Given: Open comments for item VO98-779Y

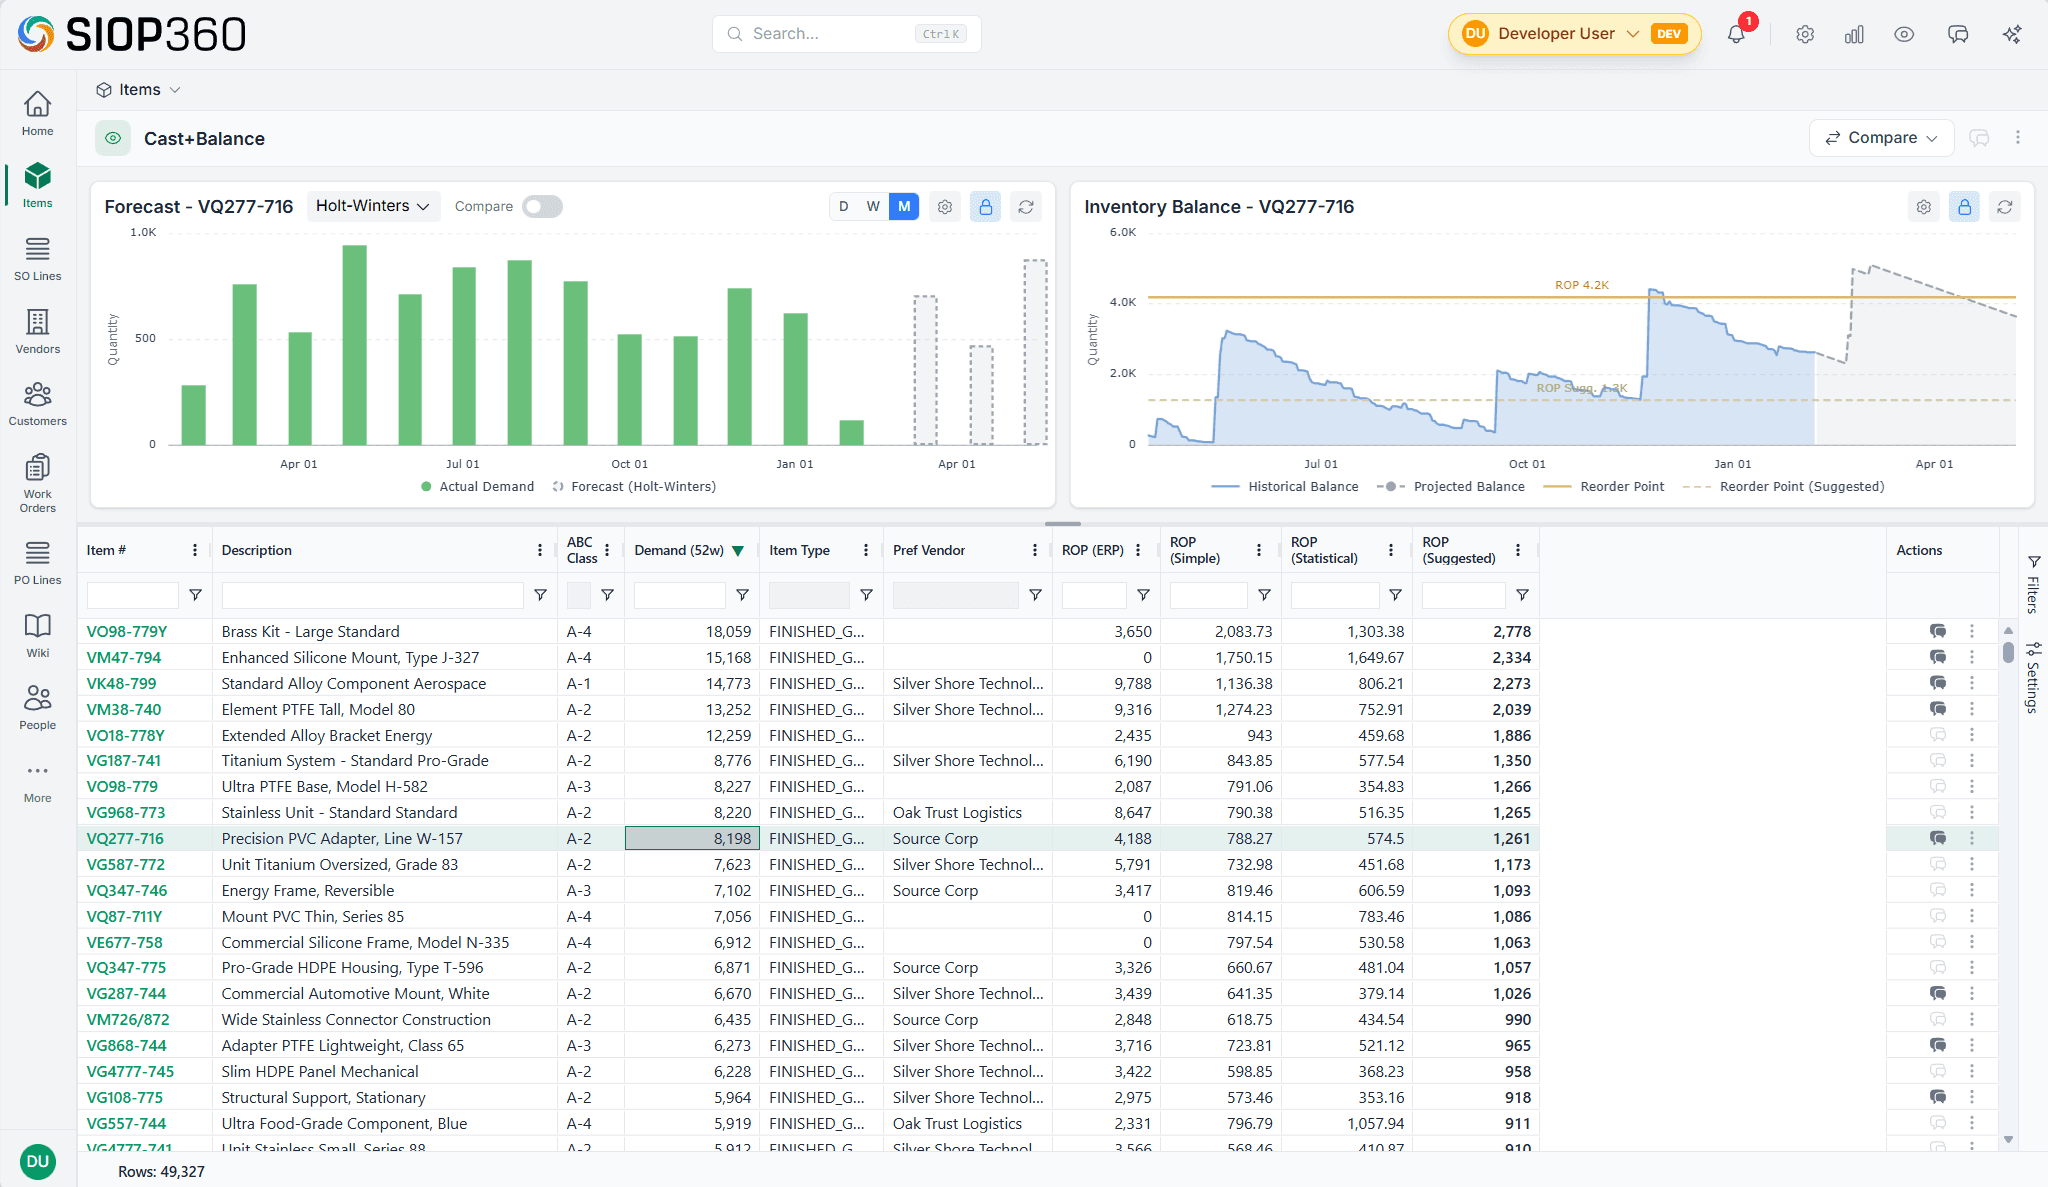Looking at the screenshot, I should (x=1938, y=631).
